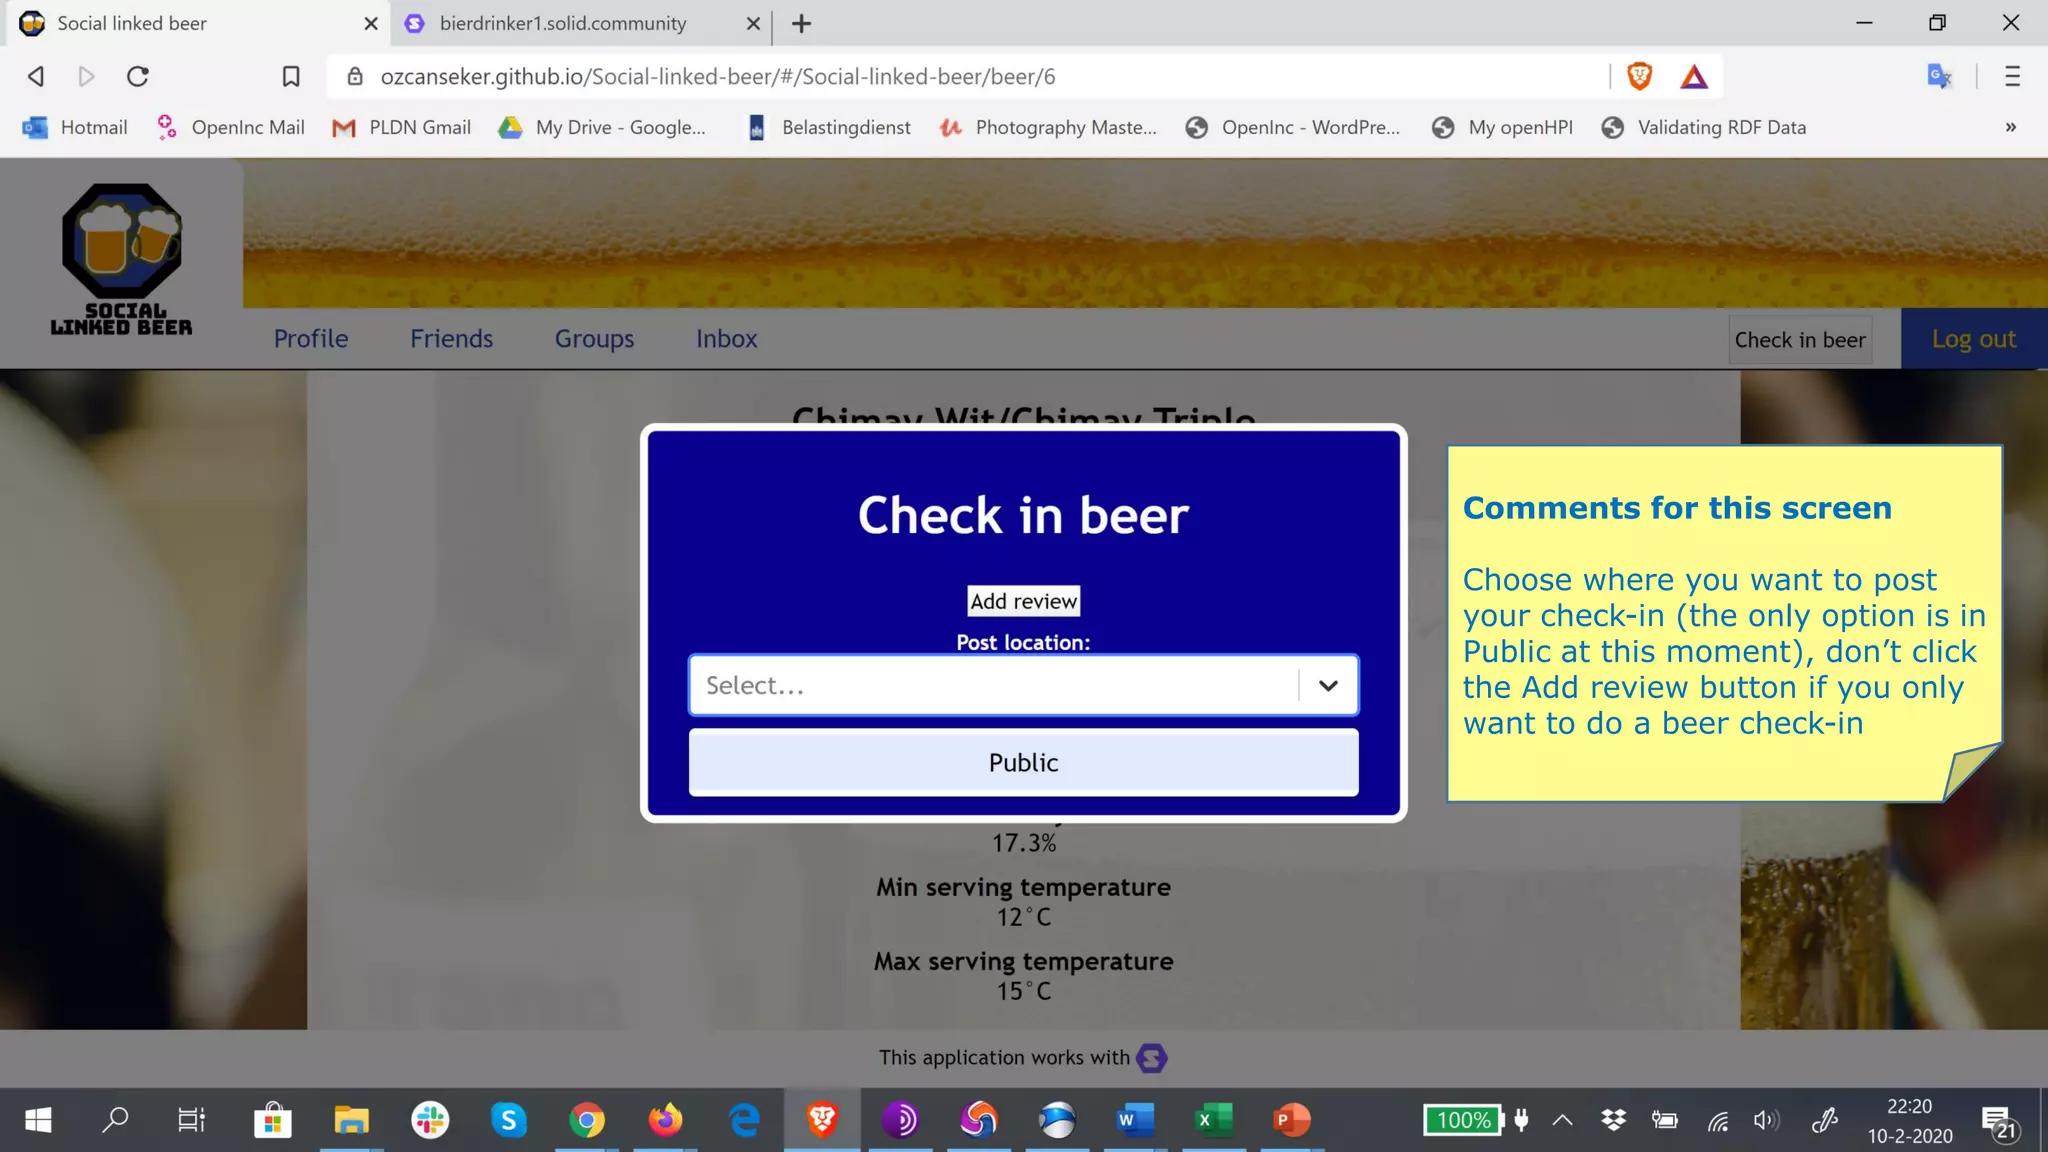Viewport: 2048px width, 1152px height.
Task: Open PowerPoint from the taskbar
Action: coord(1292,1120)
